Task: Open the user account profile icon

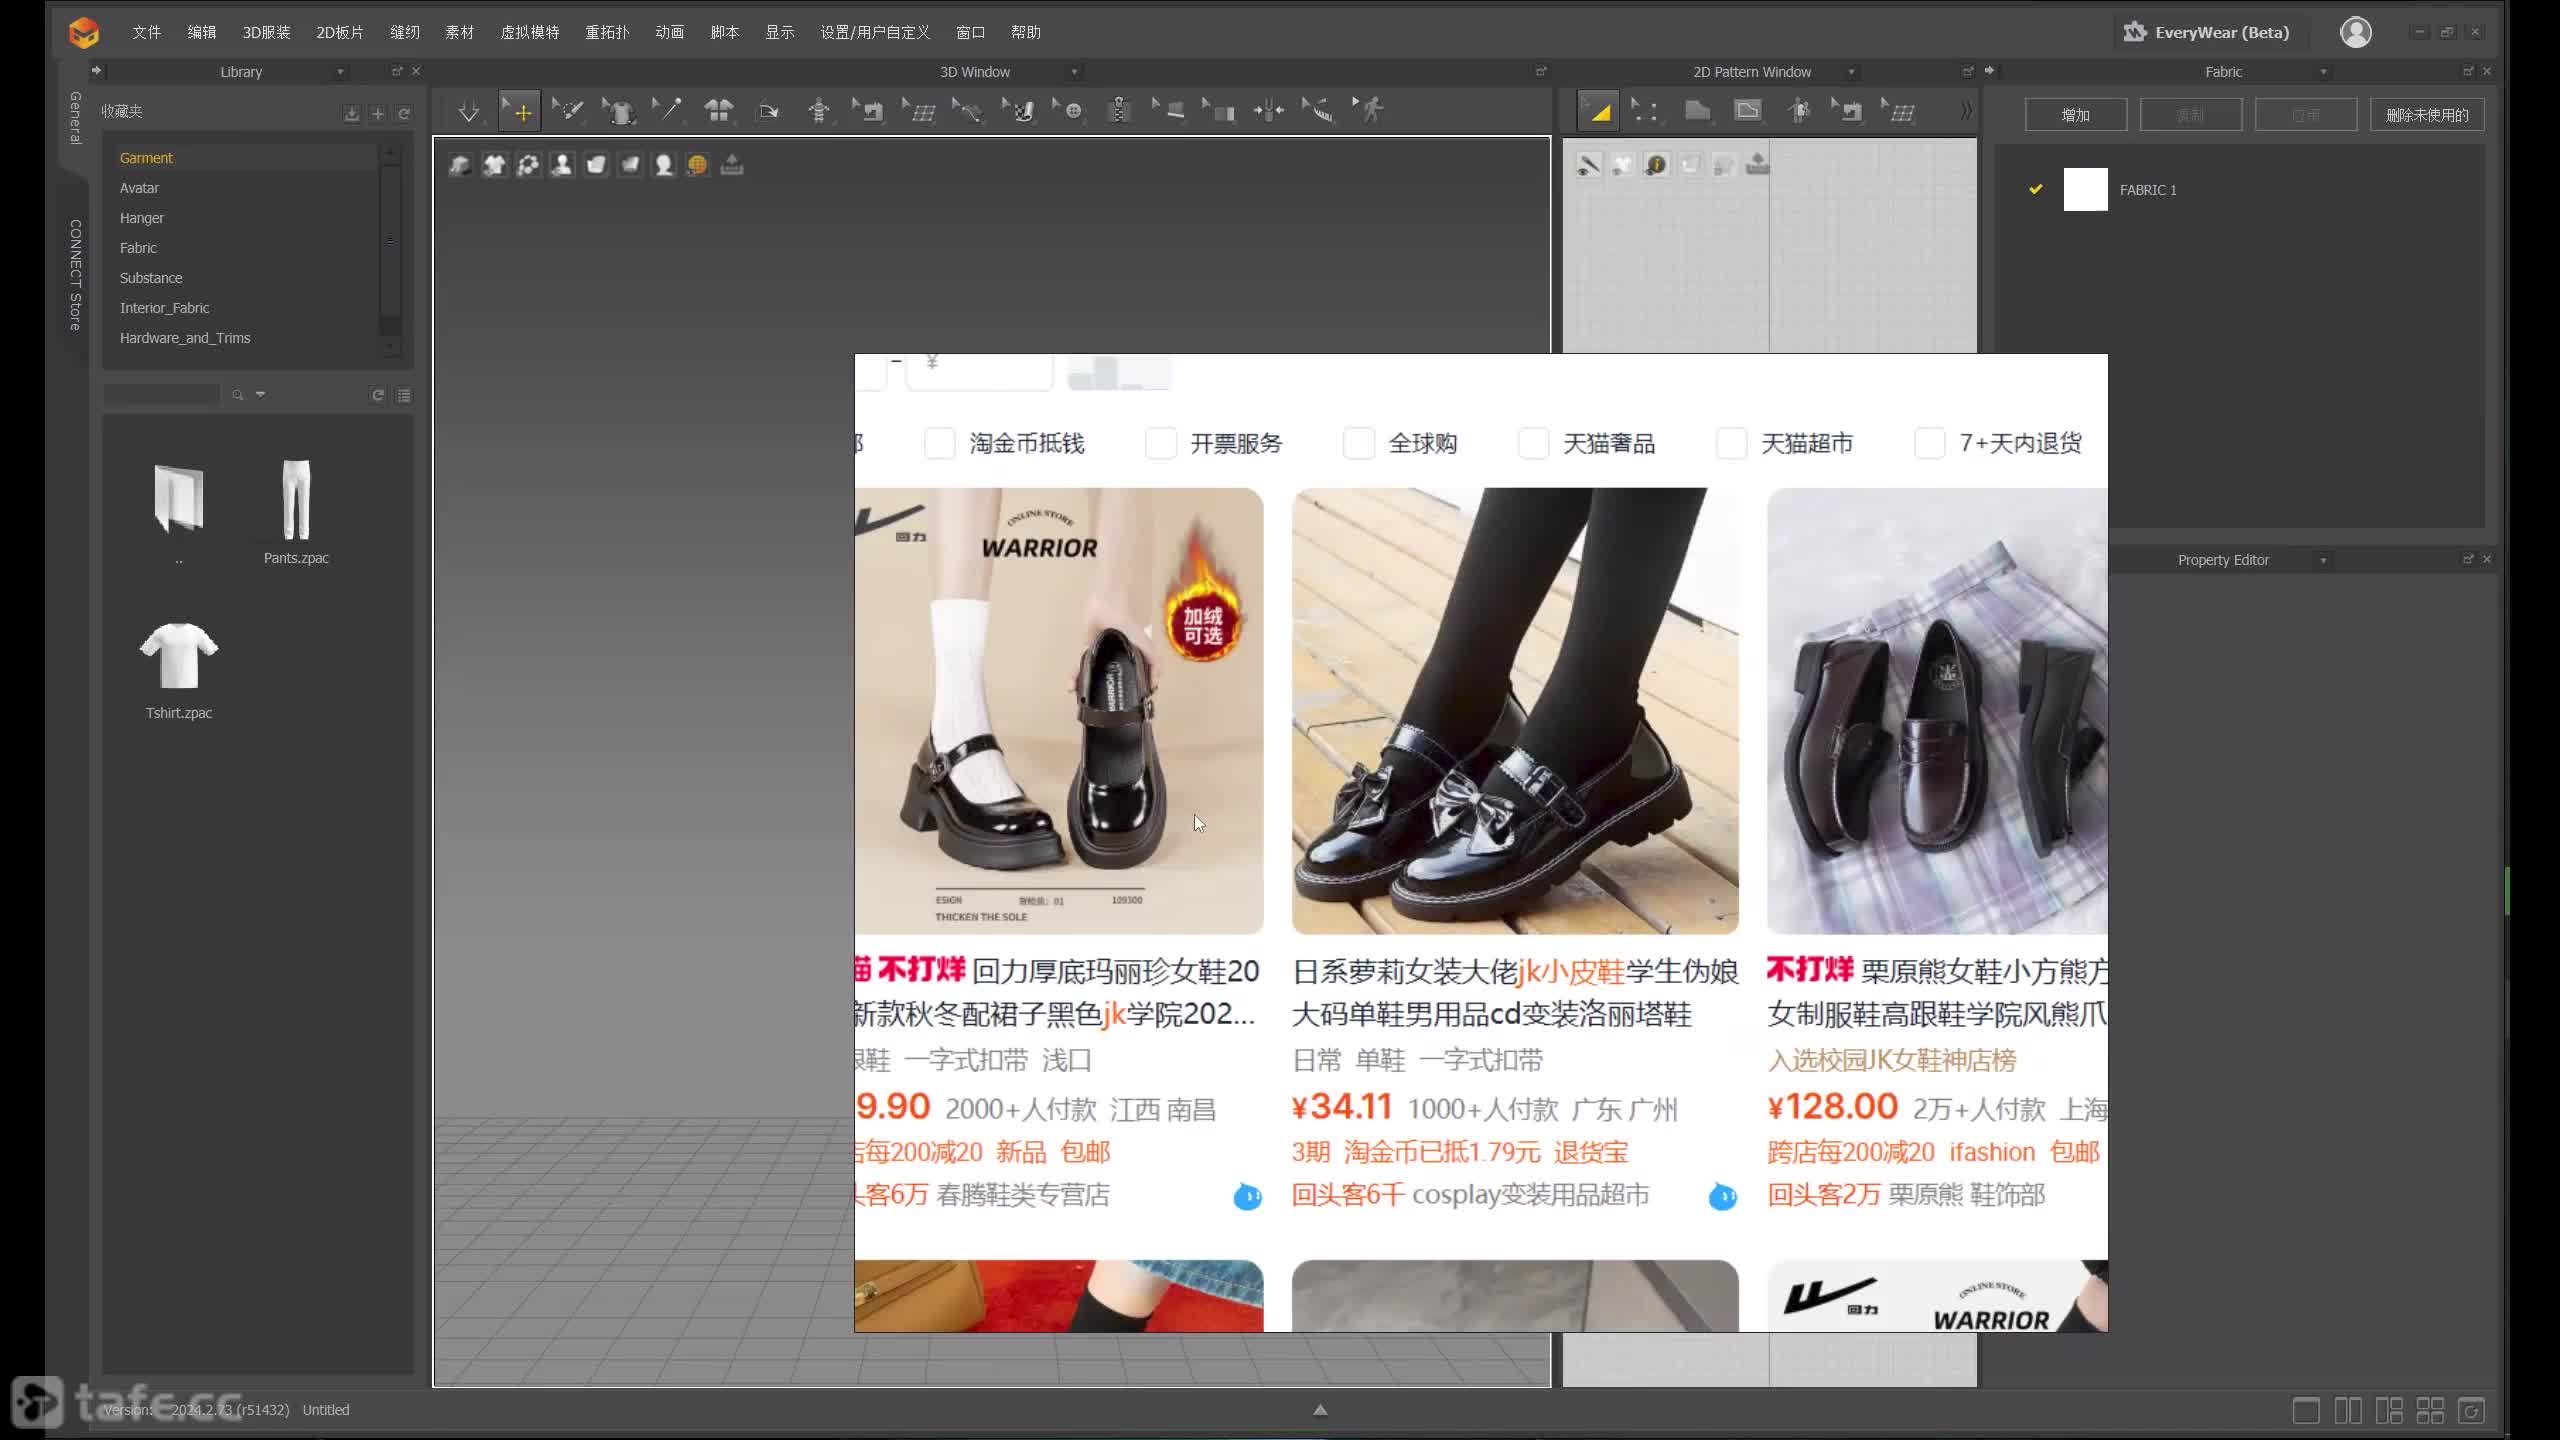Action: 2355,32
